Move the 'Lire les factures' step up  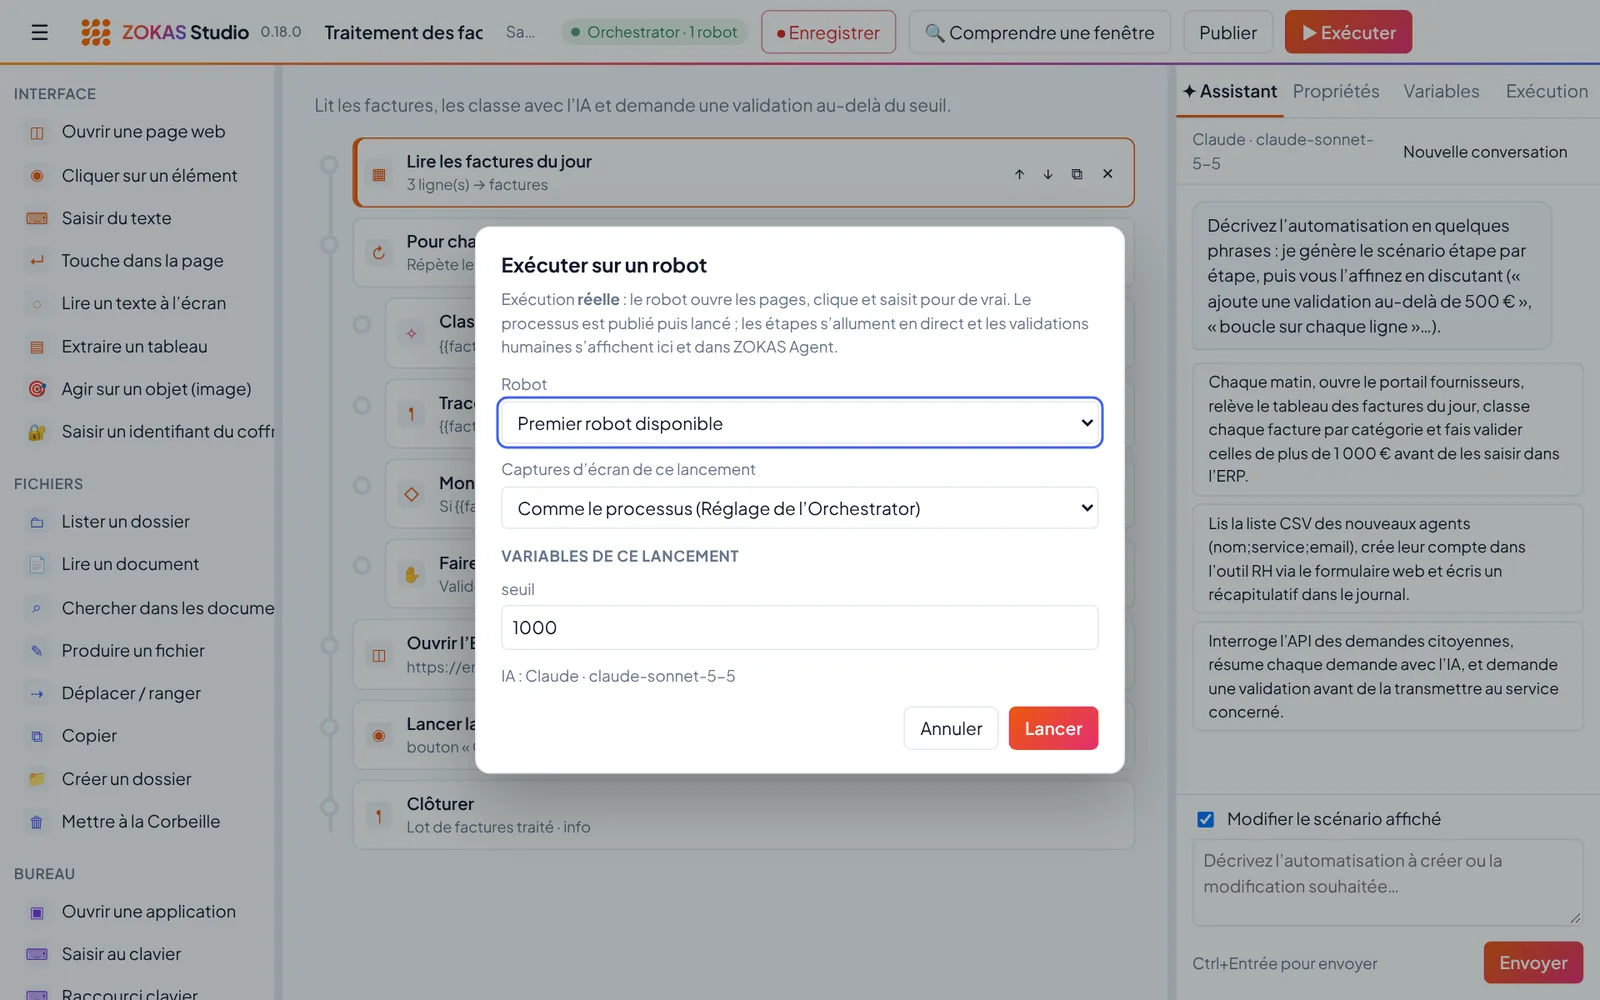(1019, 174)
